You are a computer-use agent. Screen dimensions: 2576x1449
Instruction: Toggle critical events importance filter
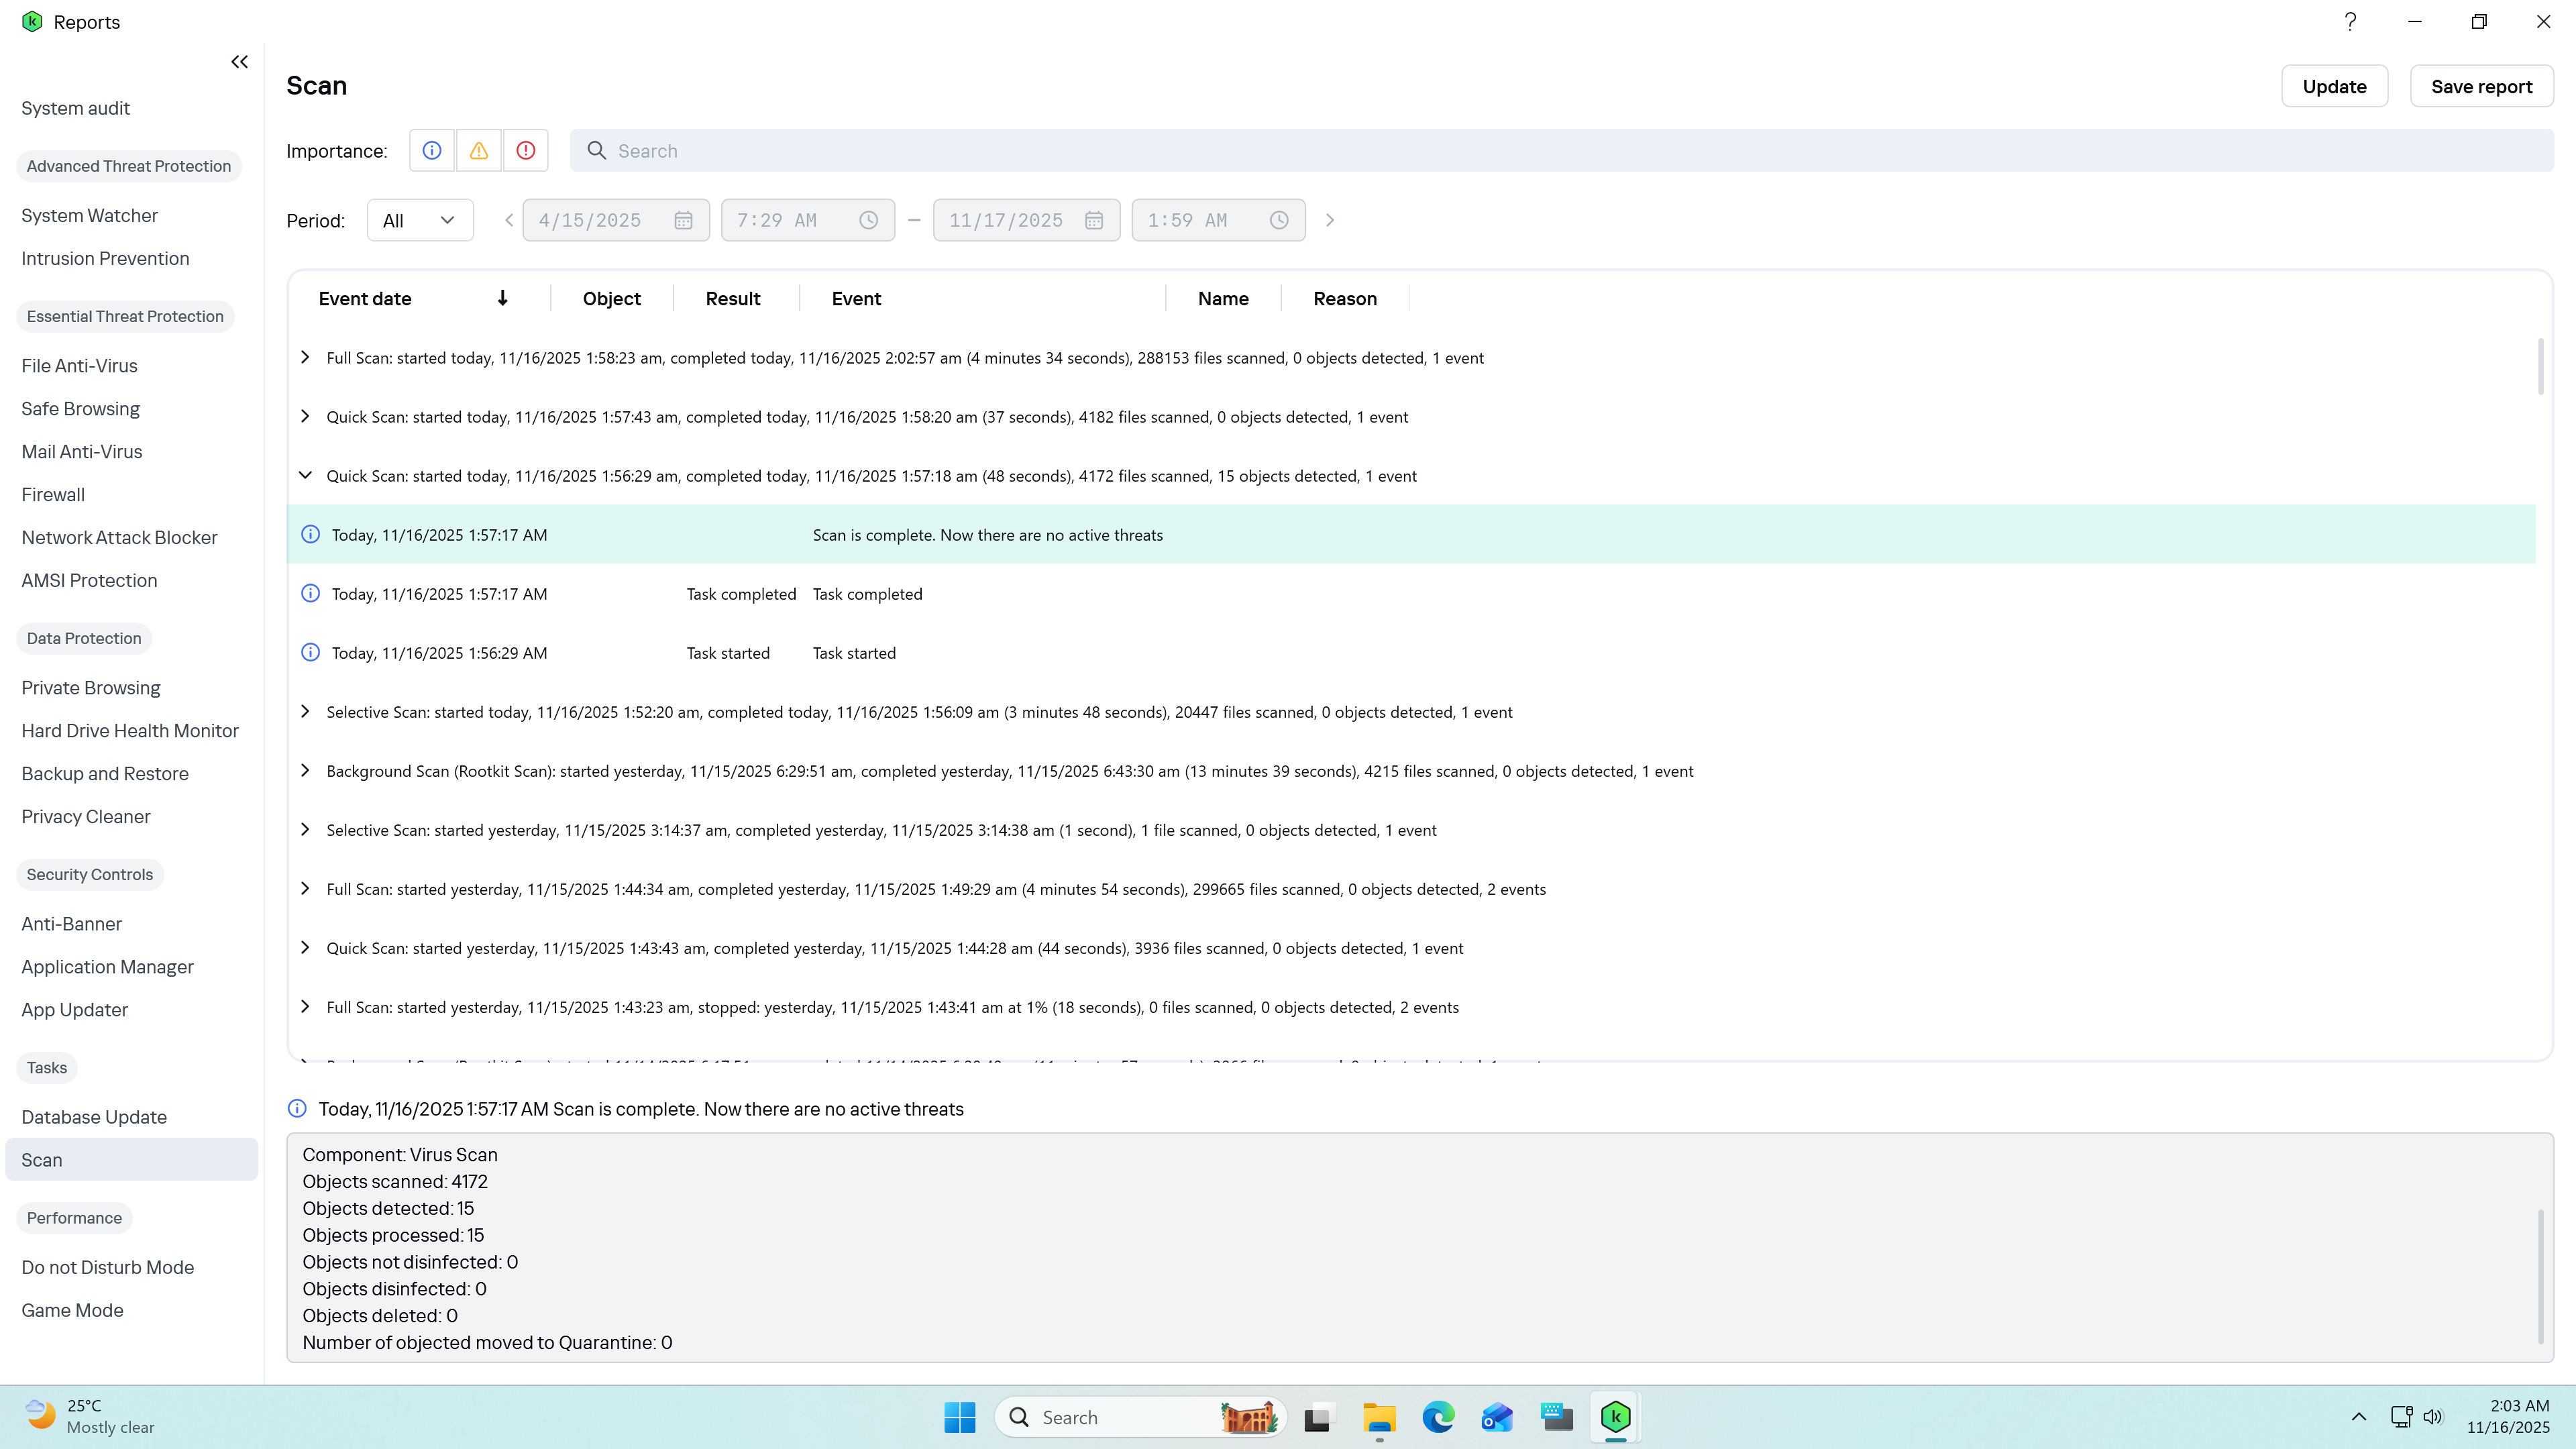(526, 151)
